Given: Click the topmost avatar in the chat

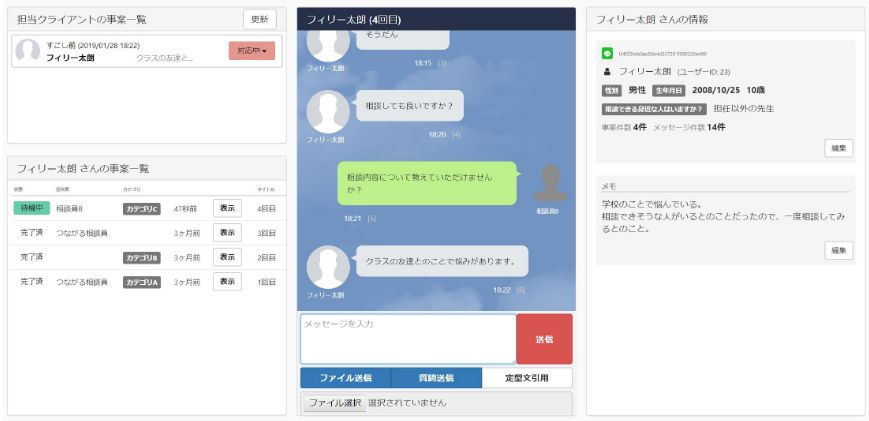Looking at the screenshot, I should pos(327,40).
